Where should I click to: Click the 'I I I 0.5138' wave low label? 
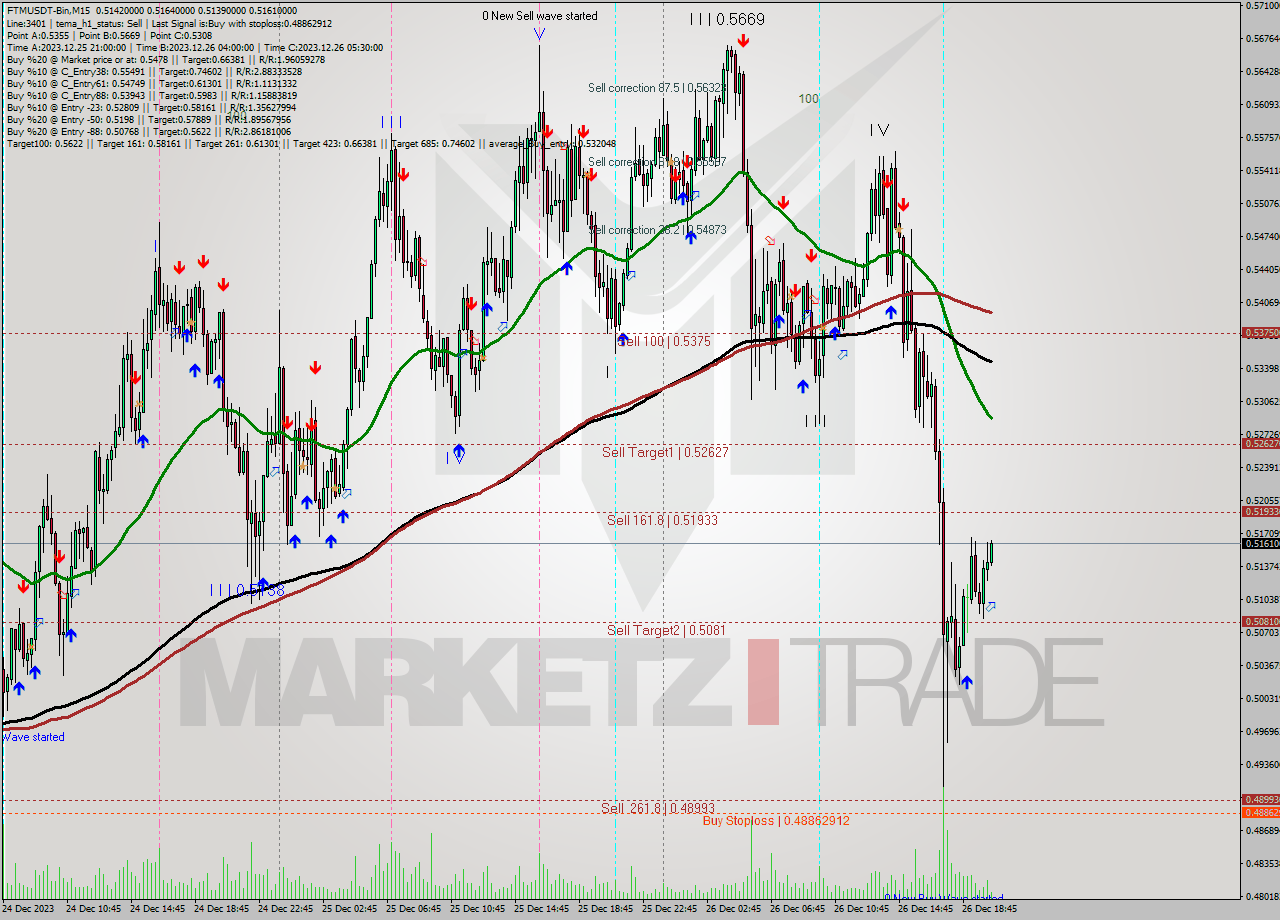247,591
